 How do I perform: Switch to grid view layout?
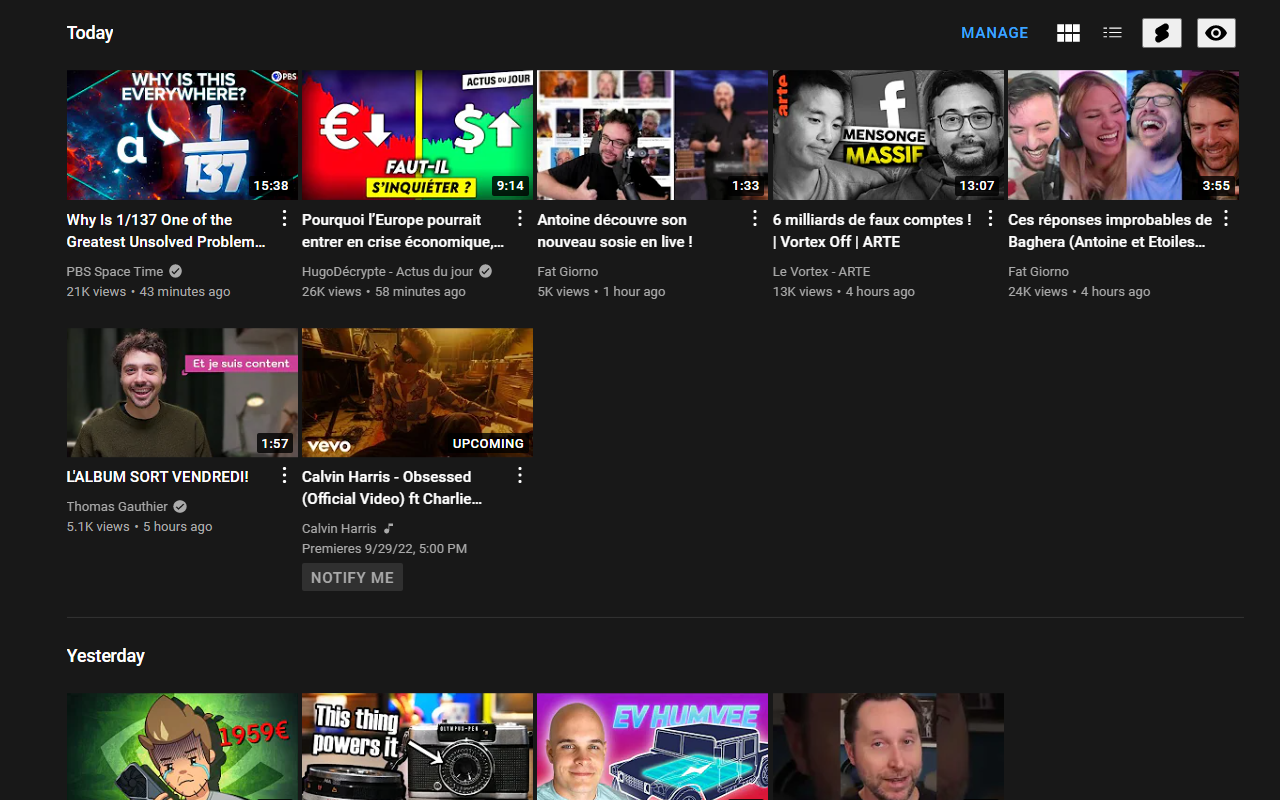(x=1068, y=33)
